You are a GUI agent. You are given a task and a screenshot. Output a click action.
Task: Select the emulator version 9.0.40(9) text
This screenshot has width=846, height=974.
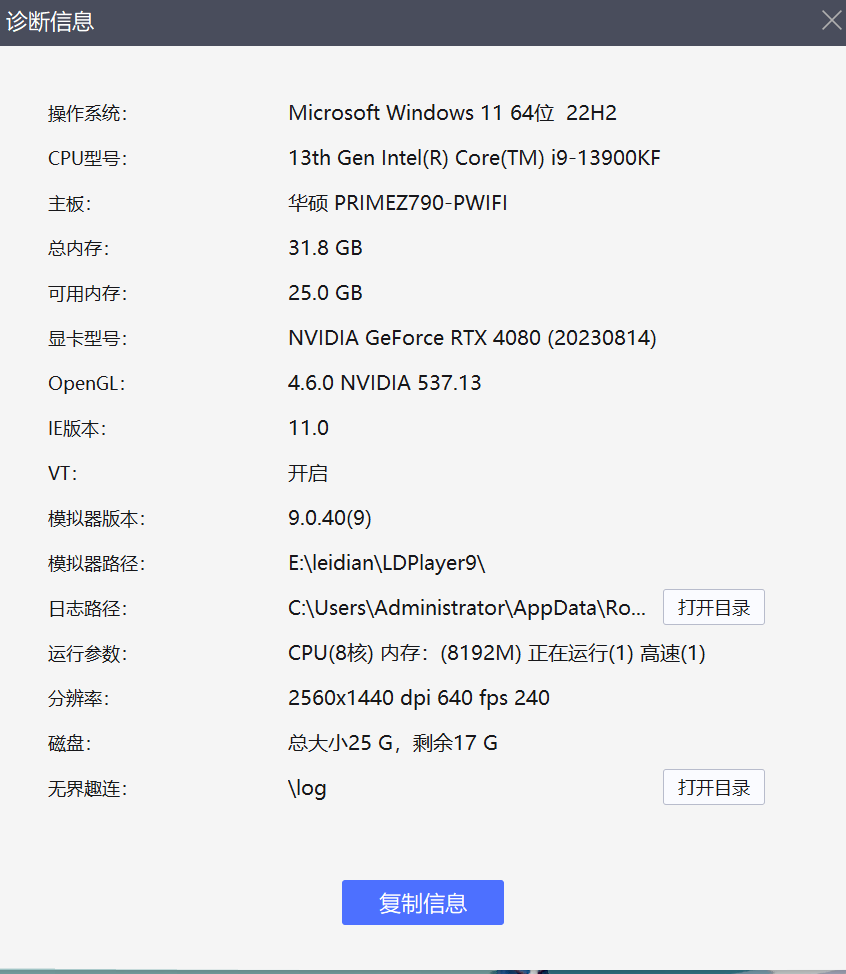(330, 518)
